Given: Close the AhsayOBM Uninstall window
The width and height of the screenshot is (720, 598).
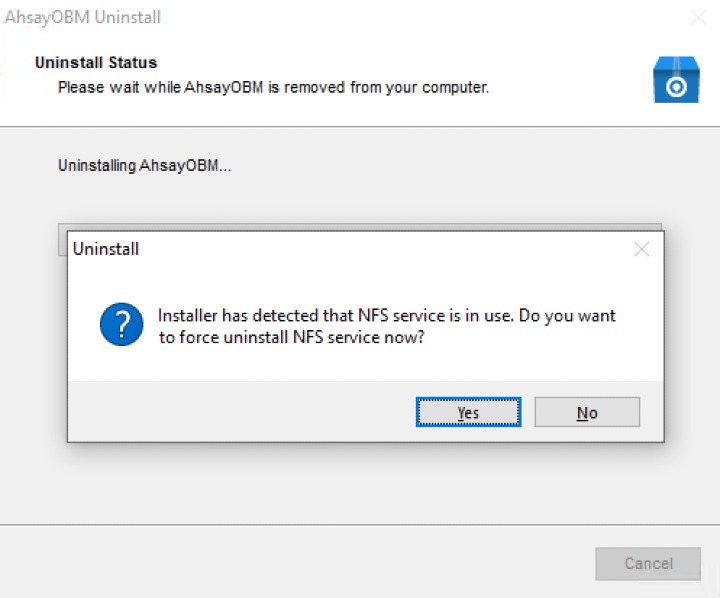Looking at the screenshot, I should (698, 18).
